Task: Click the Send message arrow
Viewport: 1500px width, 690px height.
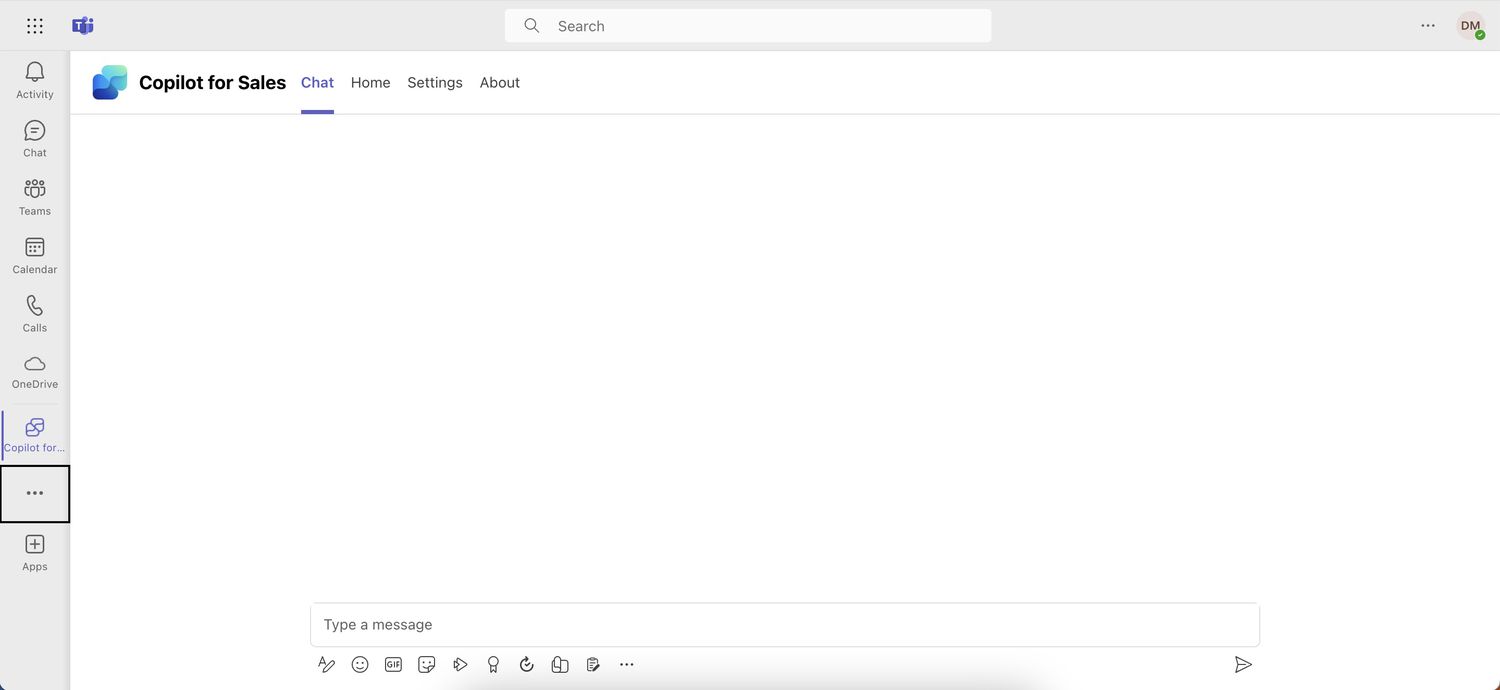Action: pos(1243,664)
